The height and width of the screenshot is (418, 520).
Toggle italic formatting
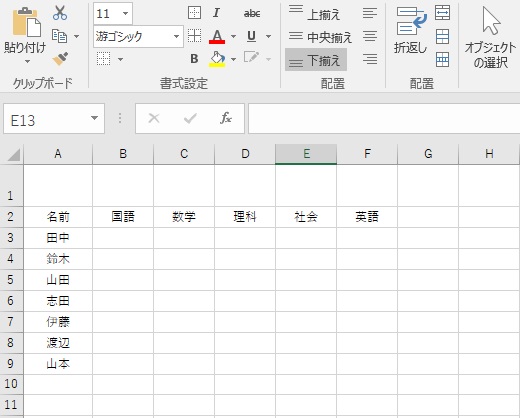point(216,13)
